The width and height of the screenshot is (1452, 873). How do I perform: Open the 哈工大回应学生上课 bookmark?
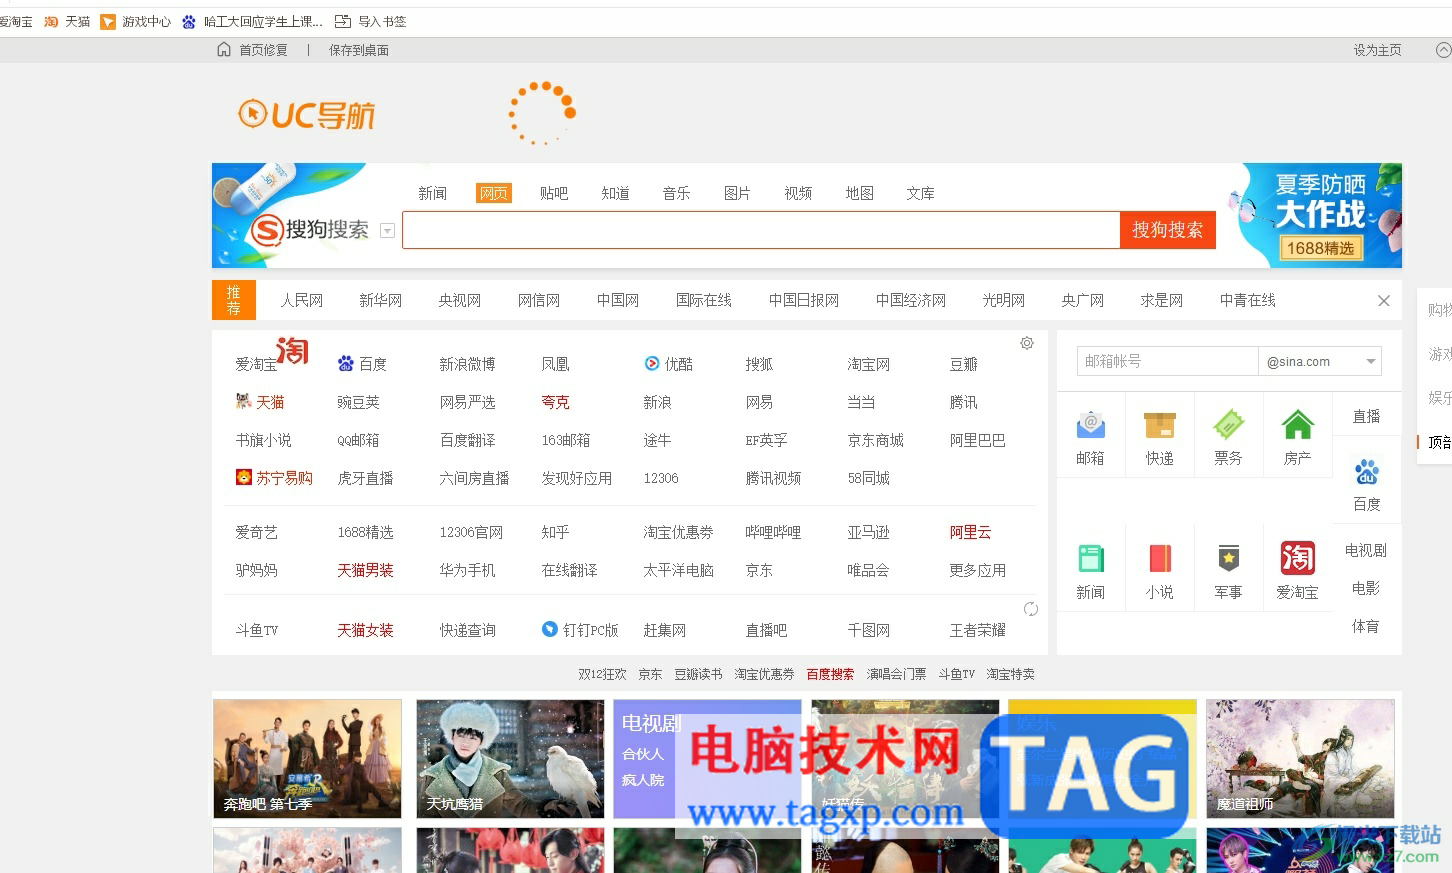coord(252,21)
